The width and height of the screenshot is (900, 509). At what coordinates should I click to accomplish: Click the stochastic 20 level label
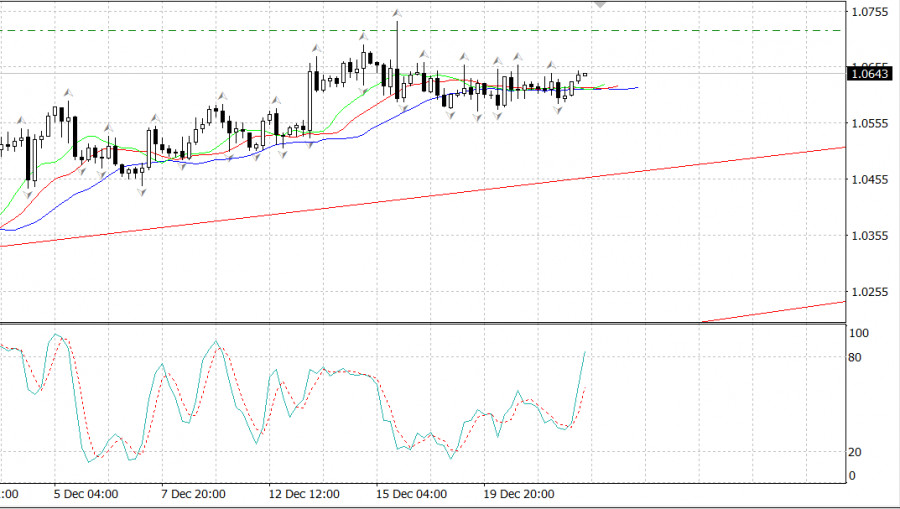tap(856, 452)
